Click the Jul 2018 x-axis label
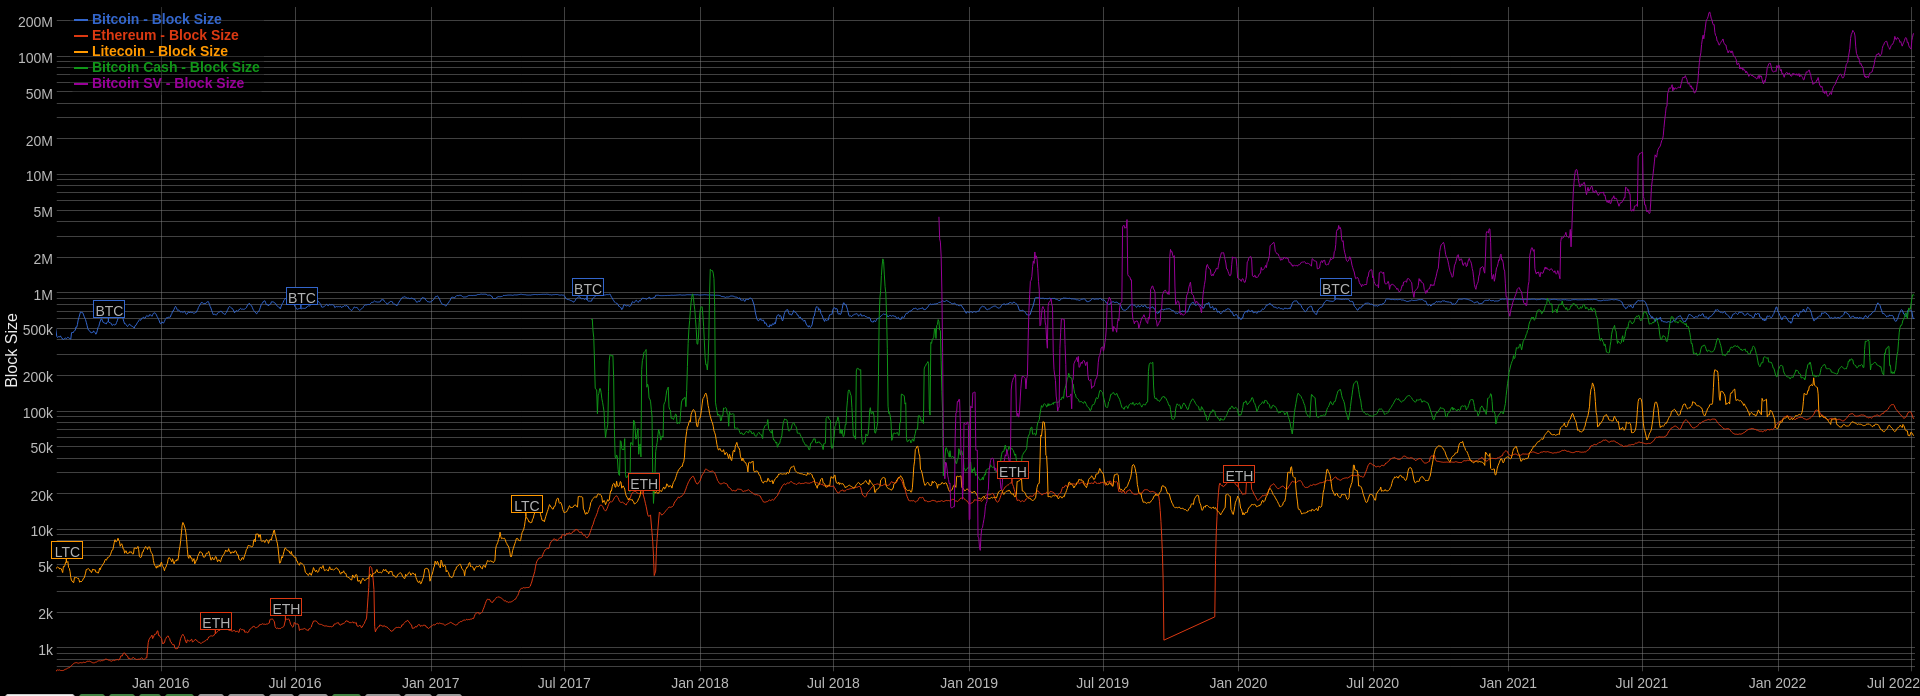The height and width of the screenshot is (696, 1920). (x=833, y=683)
